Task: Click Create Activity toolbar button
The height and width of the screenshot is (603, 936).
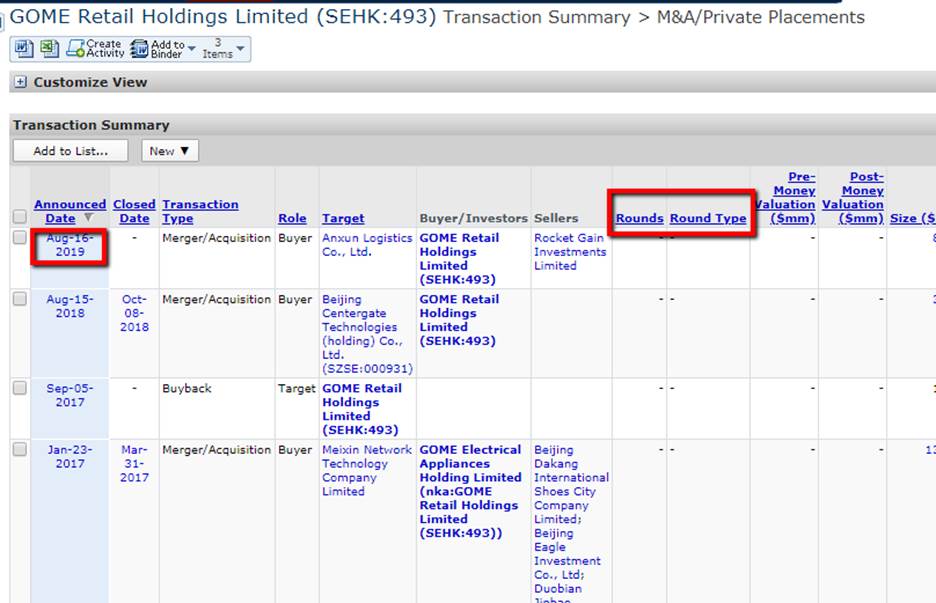Action: (x=96, y=49)
